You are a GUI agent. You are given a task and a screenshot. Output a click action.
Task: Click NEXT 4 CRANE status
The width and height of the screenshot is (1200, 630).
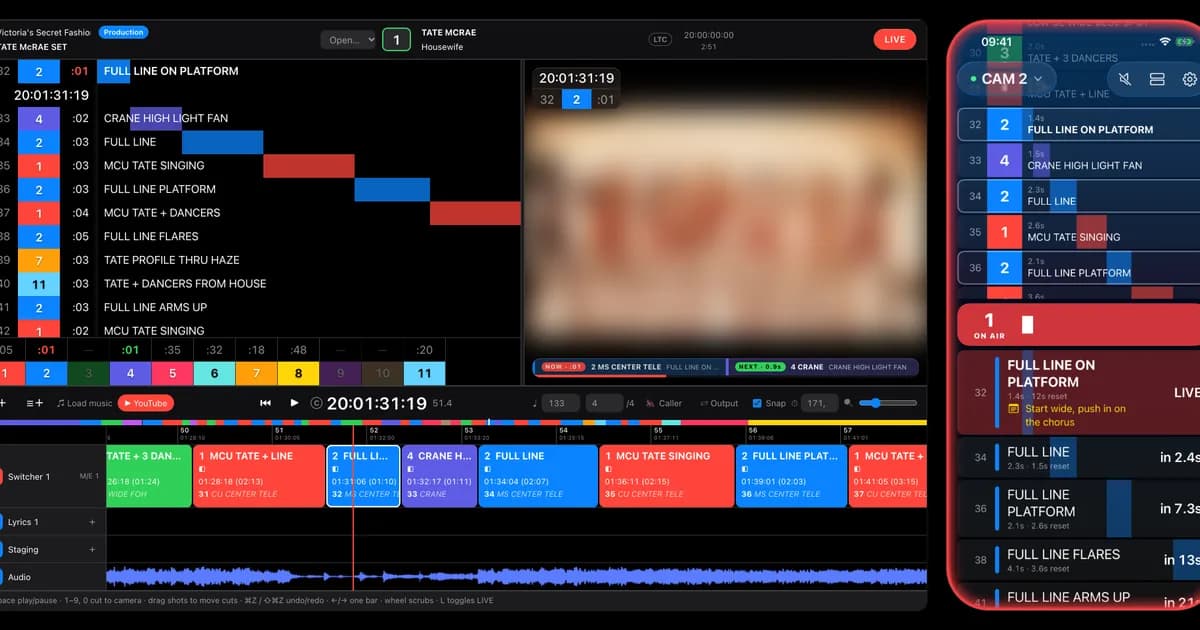823,367
